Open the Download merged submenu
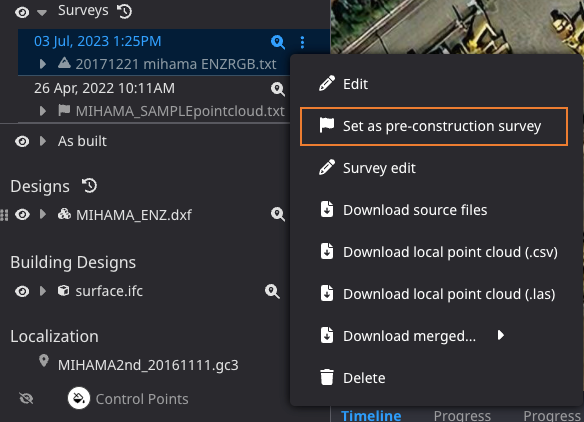 point(437,336)
